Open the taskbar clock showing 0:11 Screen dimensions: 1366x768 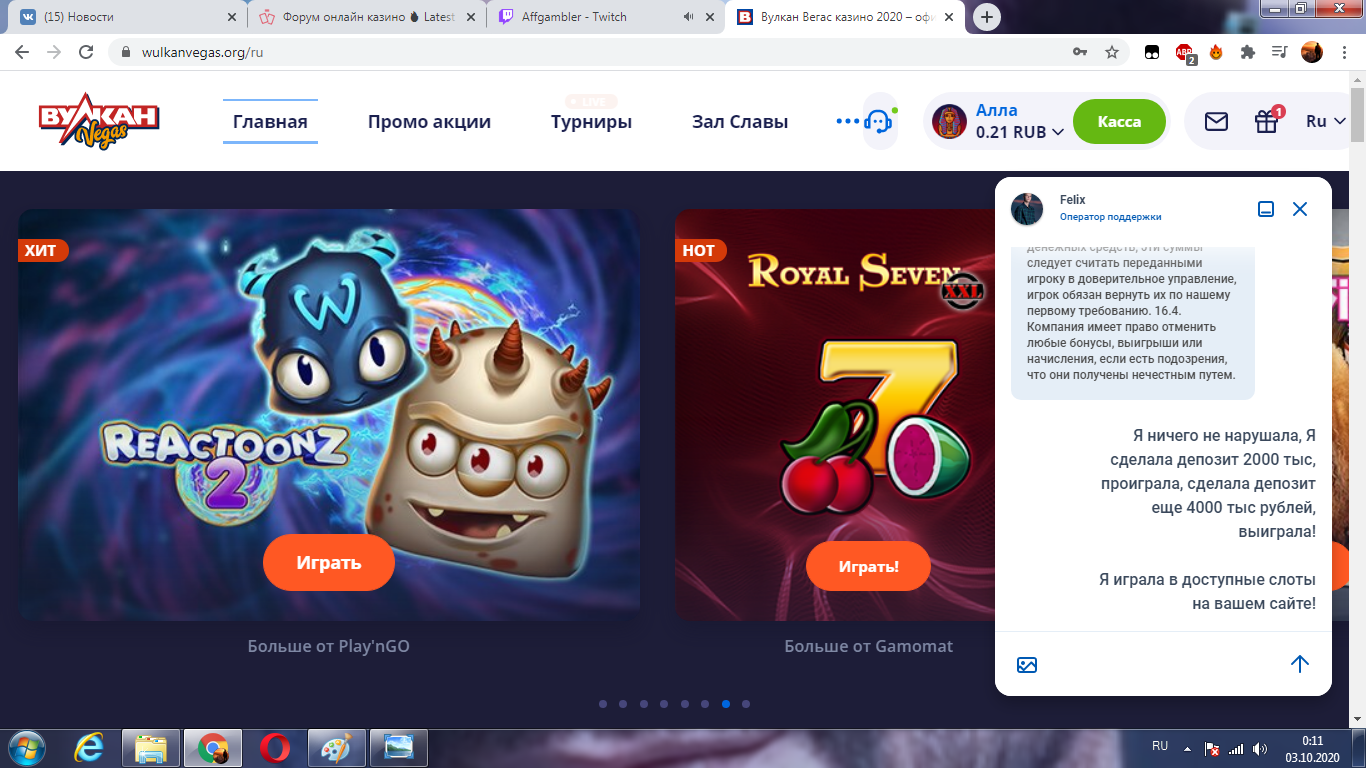[x=1312, y=748]
